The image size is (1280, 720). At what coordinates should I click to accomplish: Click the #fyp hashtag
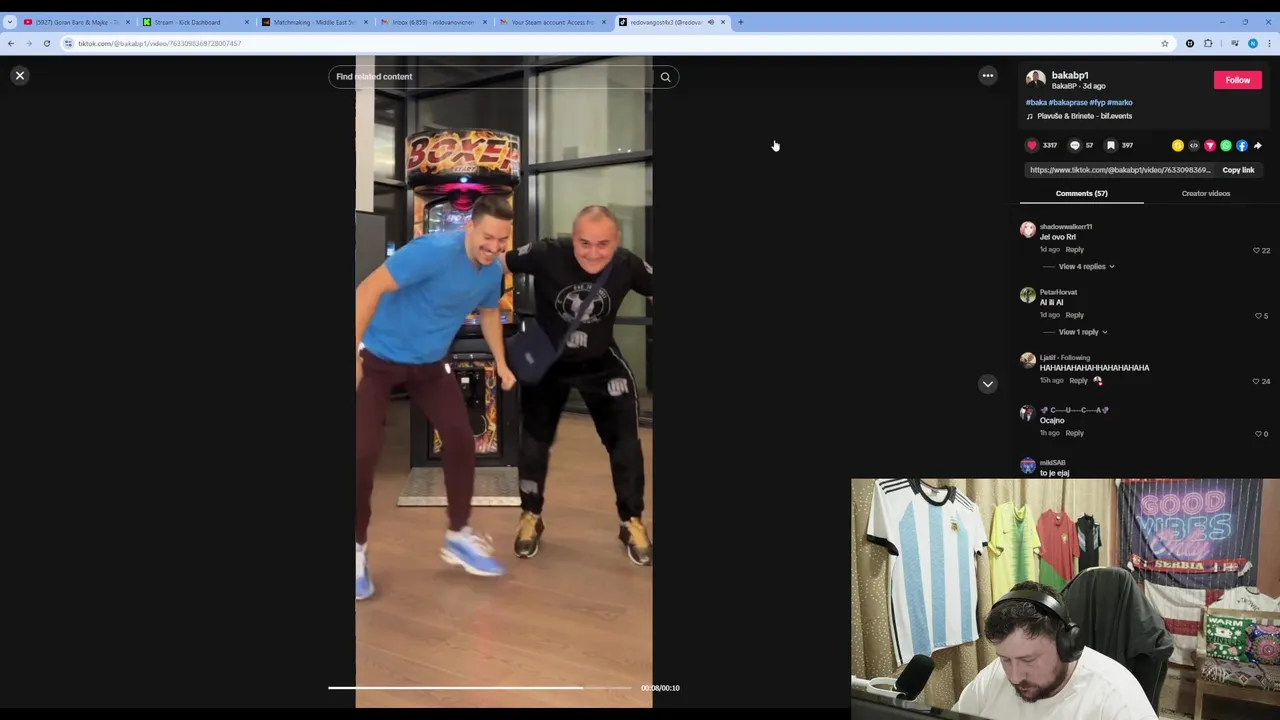click(1097, 102)
